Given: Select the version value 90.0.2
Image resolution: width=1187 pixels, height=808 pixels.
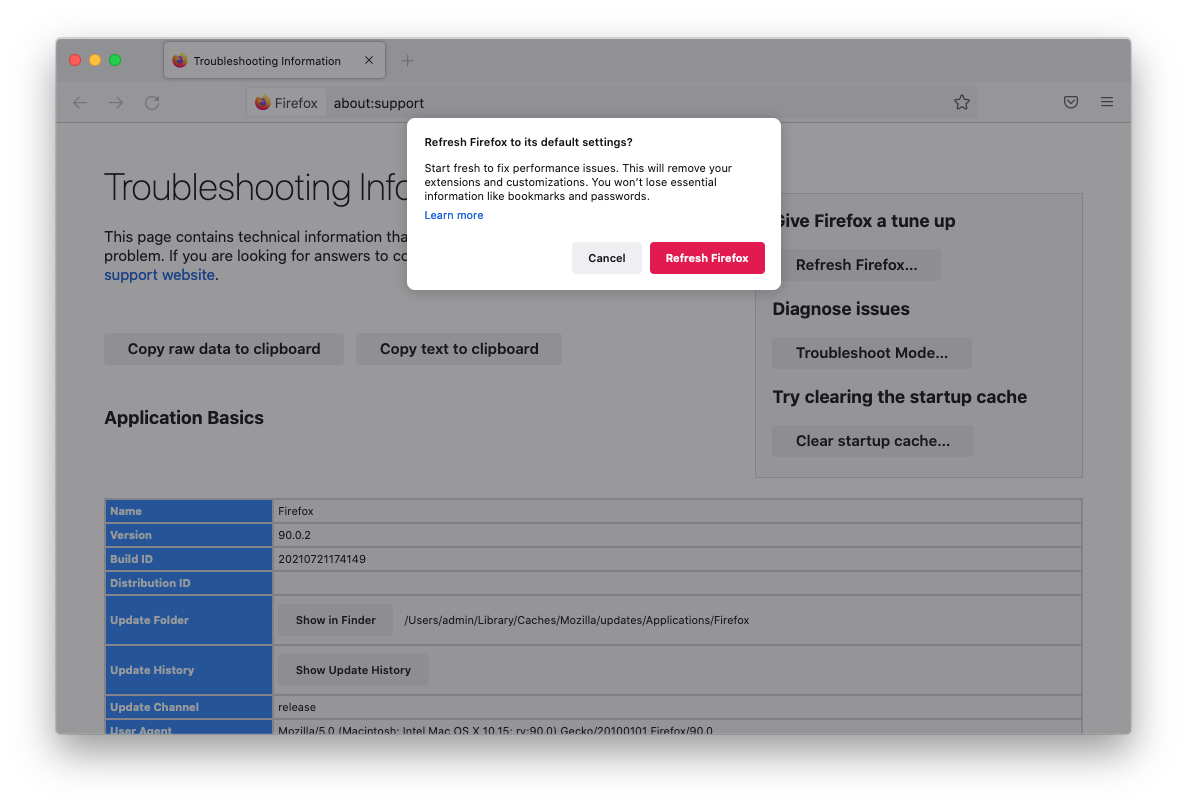Looking at the screenshot, I should [x=294, y=535].
